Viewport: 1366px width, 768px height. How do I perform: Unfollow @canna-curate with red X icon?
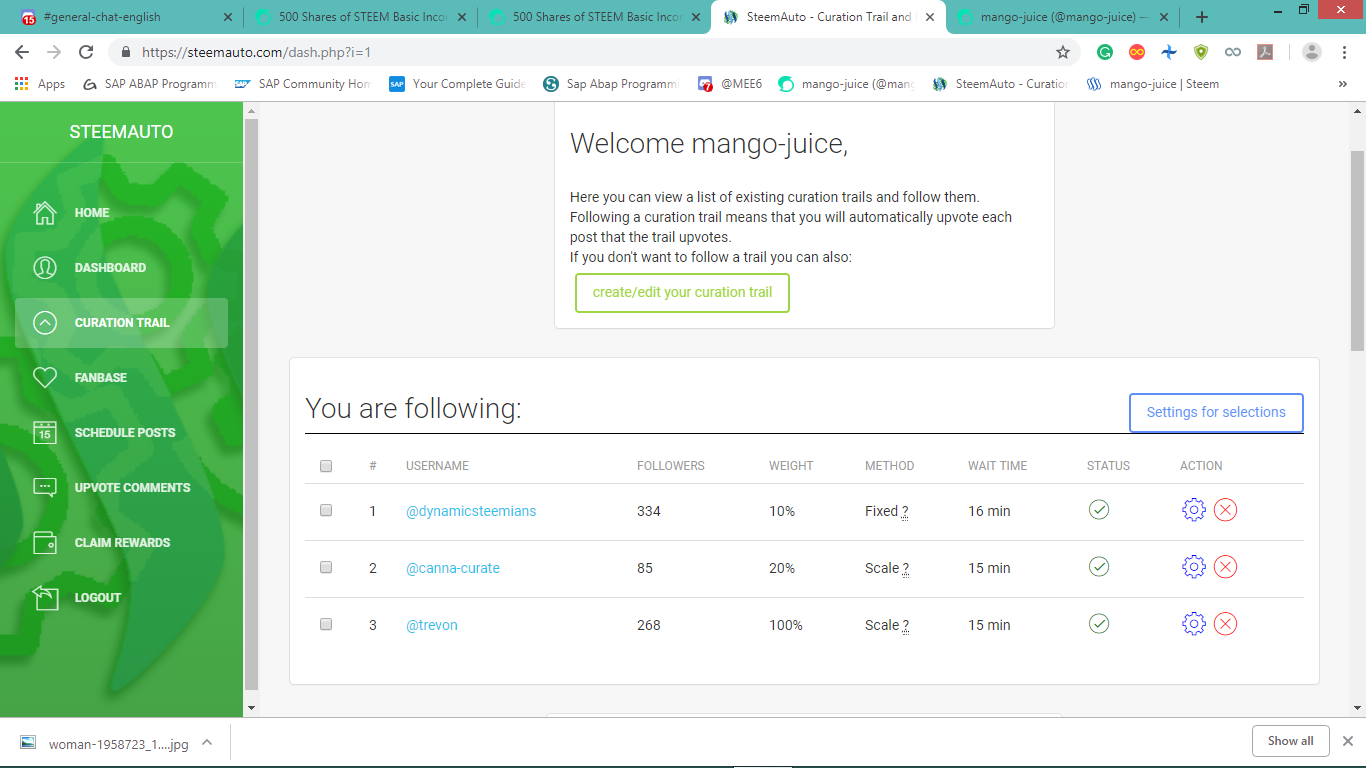[1225, 567]
